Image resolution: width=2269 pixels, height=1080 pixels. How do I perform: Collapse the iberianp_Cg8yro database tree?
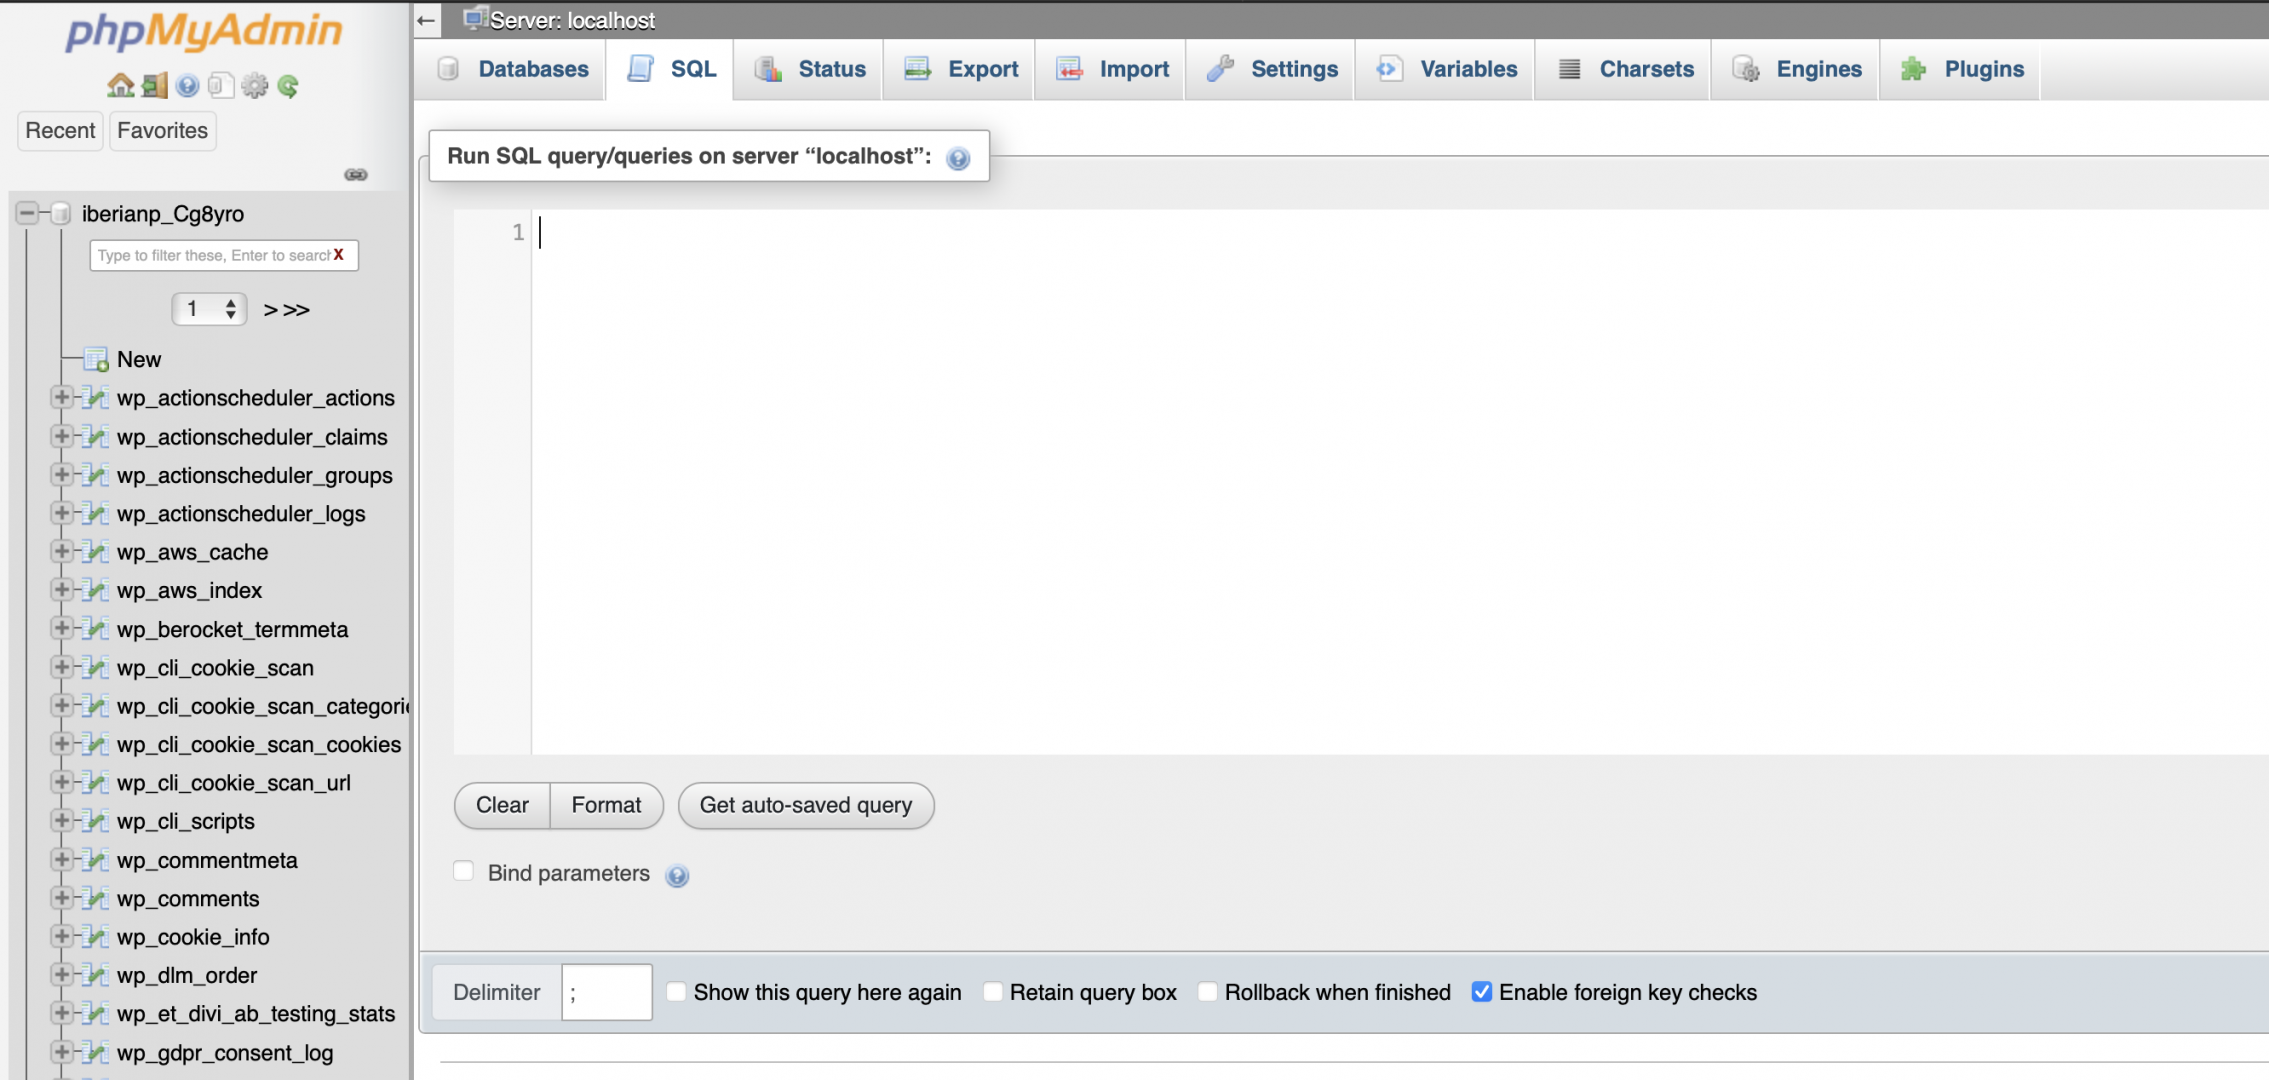(27, 213)
